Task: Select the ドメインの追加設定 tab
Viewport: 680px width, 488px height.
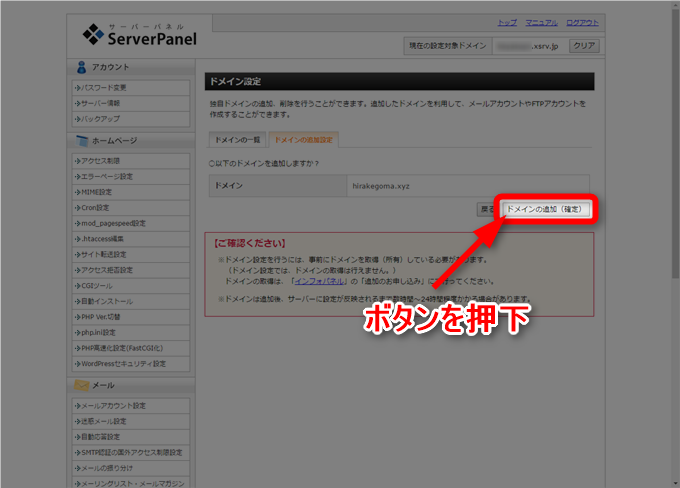Action: click(304, 140)
